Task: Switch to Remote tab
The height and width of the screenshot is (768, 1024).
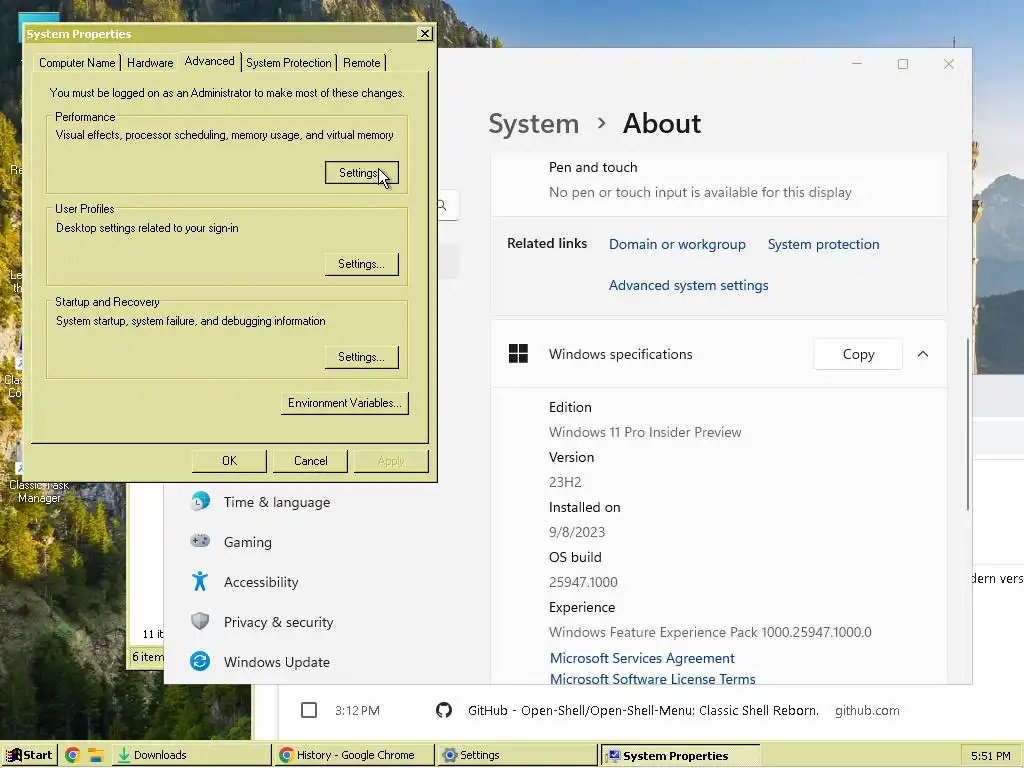Action: pos(361,63)
